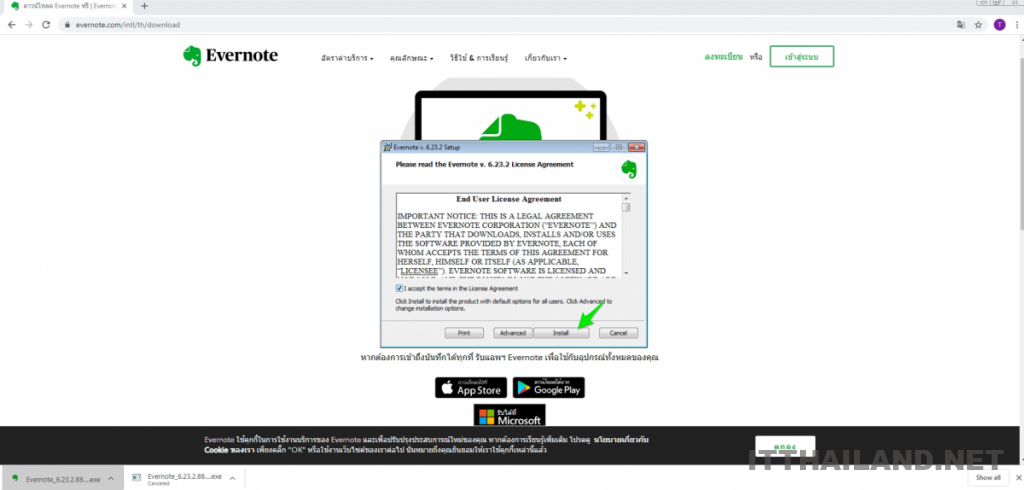The image size is (1024, 490).
Task: Click the setup dialog title bar icon
Action: pyautogui.click(x=387, y=147)
